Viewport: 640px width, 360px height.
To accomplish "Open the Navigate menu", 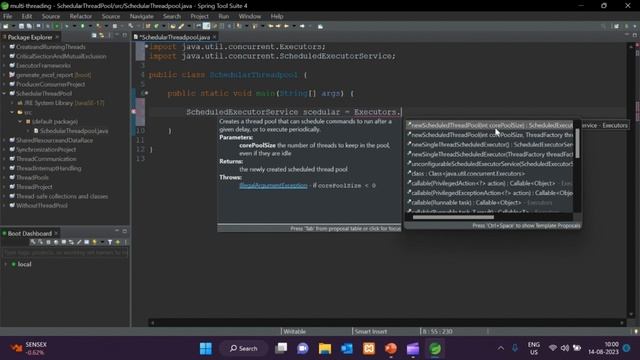I will coord(142,16).
